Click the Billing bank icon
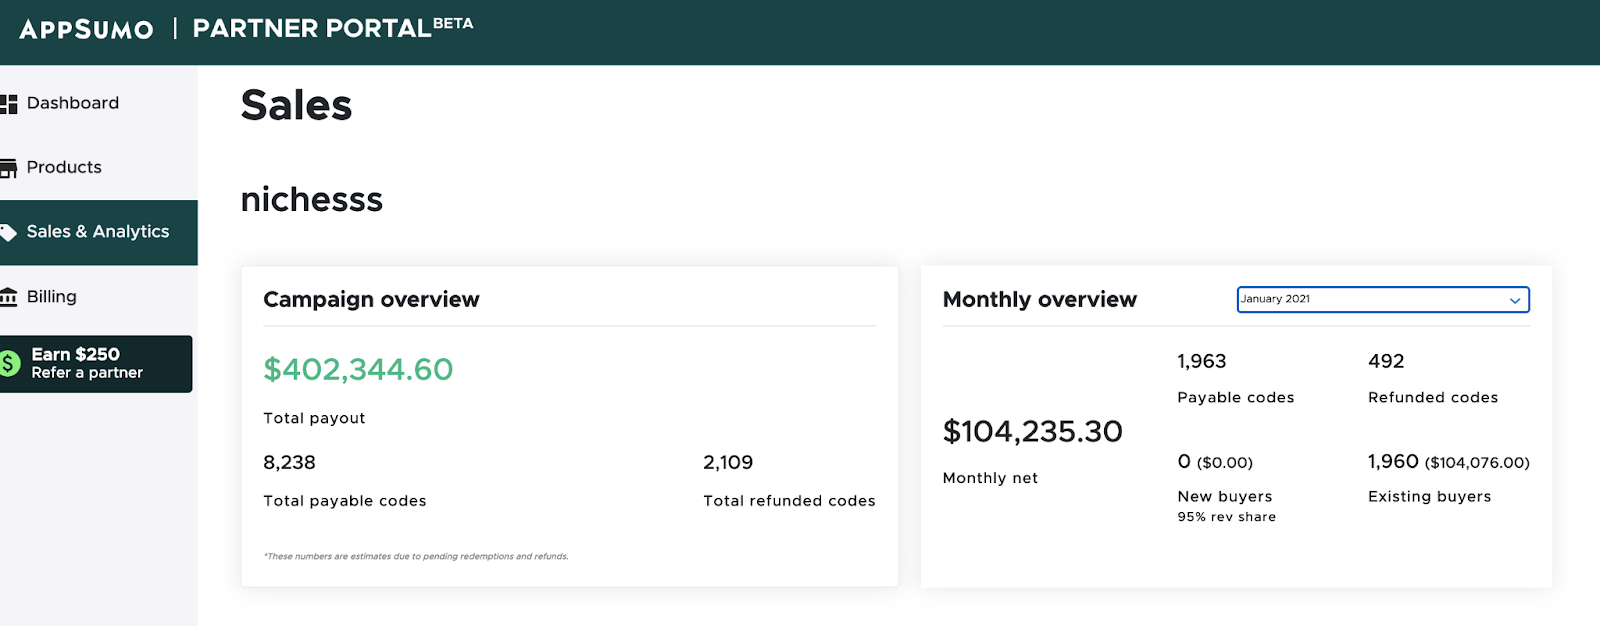Screen dimensions: 1600x626 (x=9, y=297)
